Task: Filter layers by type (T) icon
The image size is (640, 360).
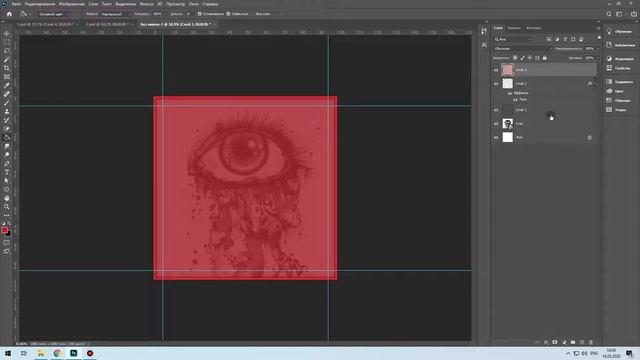Action: point(565,39)
